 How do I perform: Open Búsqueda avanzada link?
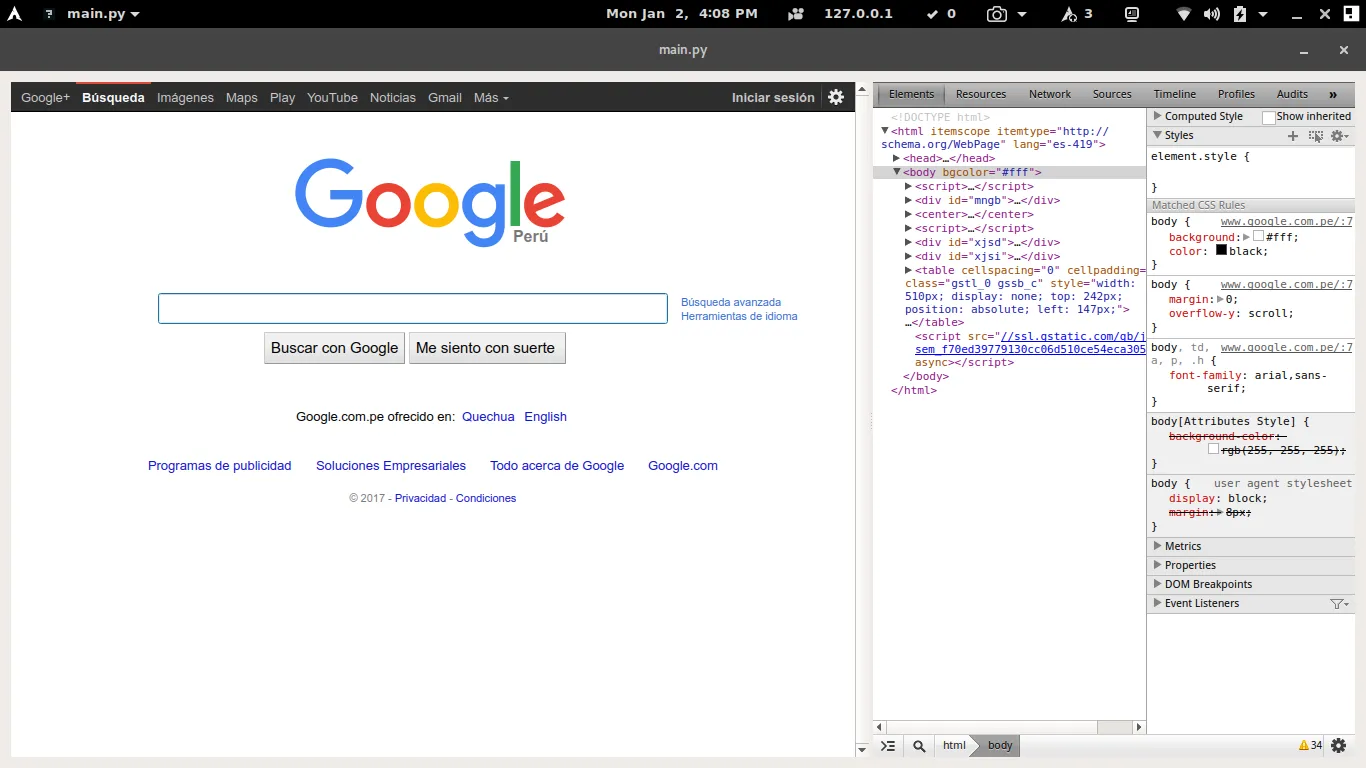click(731, 302)
